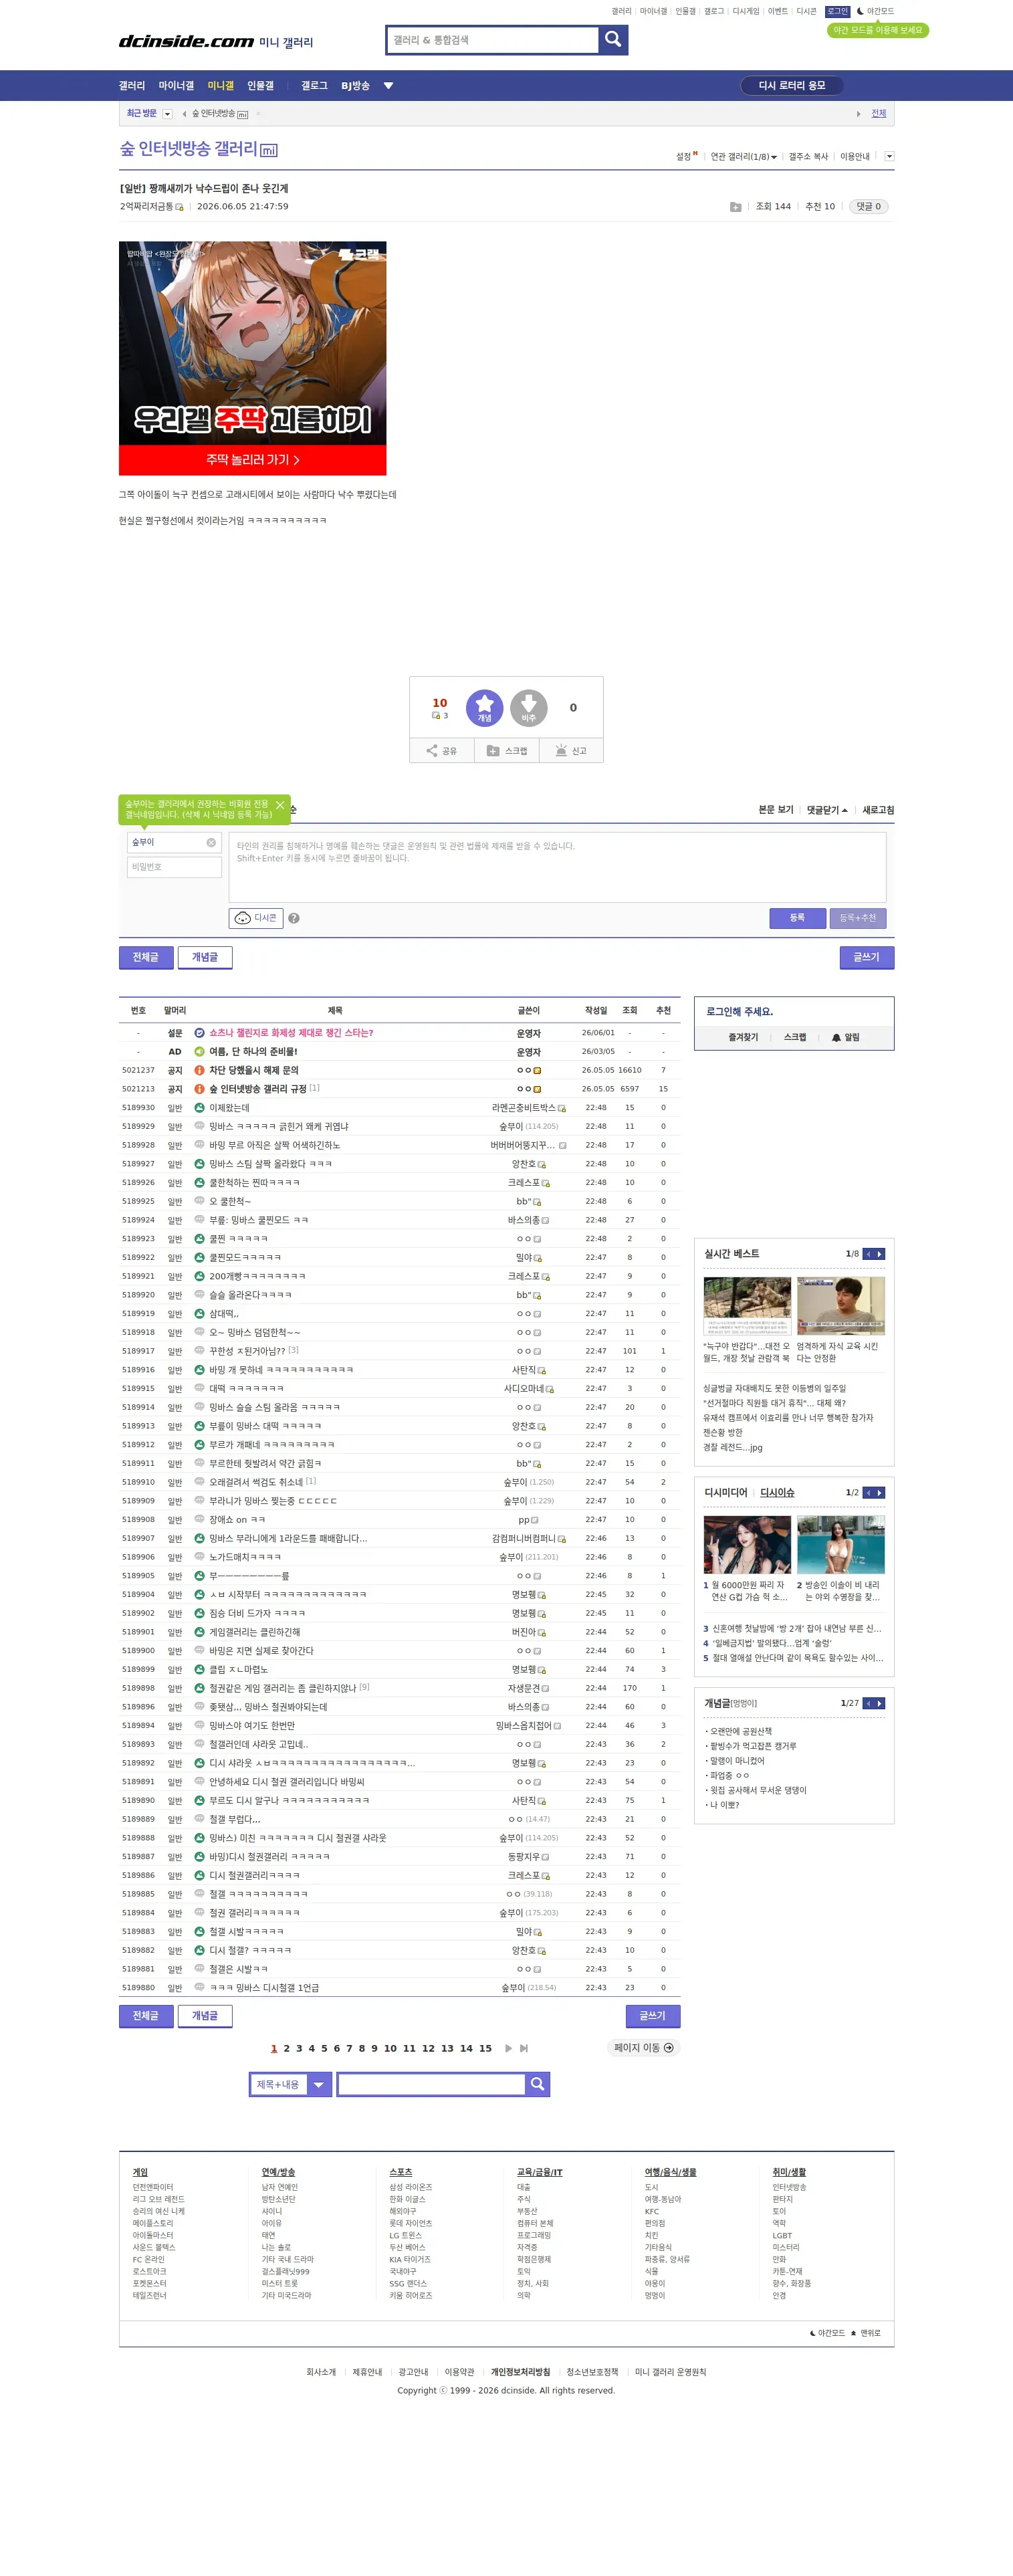Image resolution: width=1013 pixels, height=2576 pixels.
Task: Open 마이너갤 in the blue nav bar
Action: (176, 86)
